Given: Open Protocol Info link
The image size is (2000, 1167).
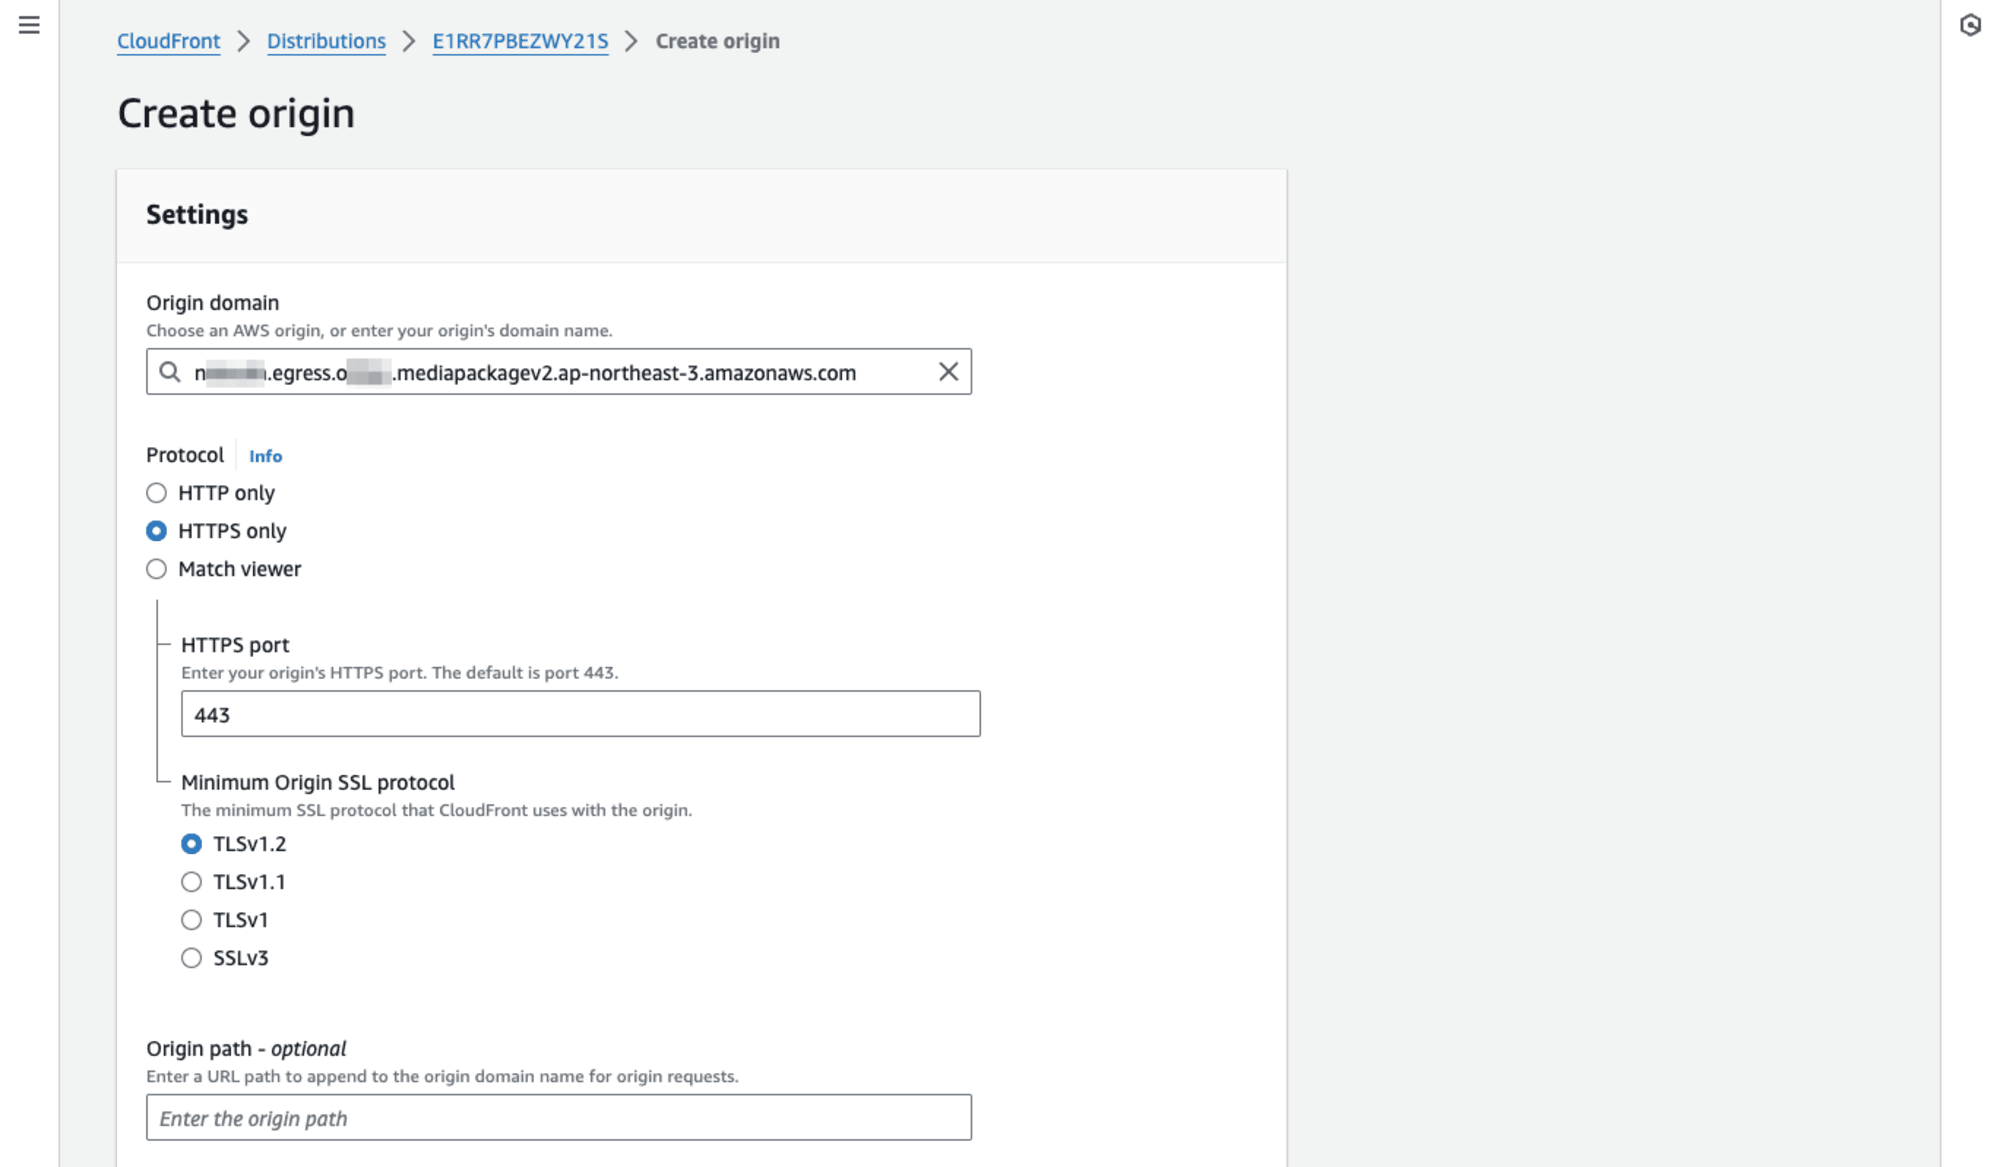Looking at the screenshot, I should (x=265, y=456).
